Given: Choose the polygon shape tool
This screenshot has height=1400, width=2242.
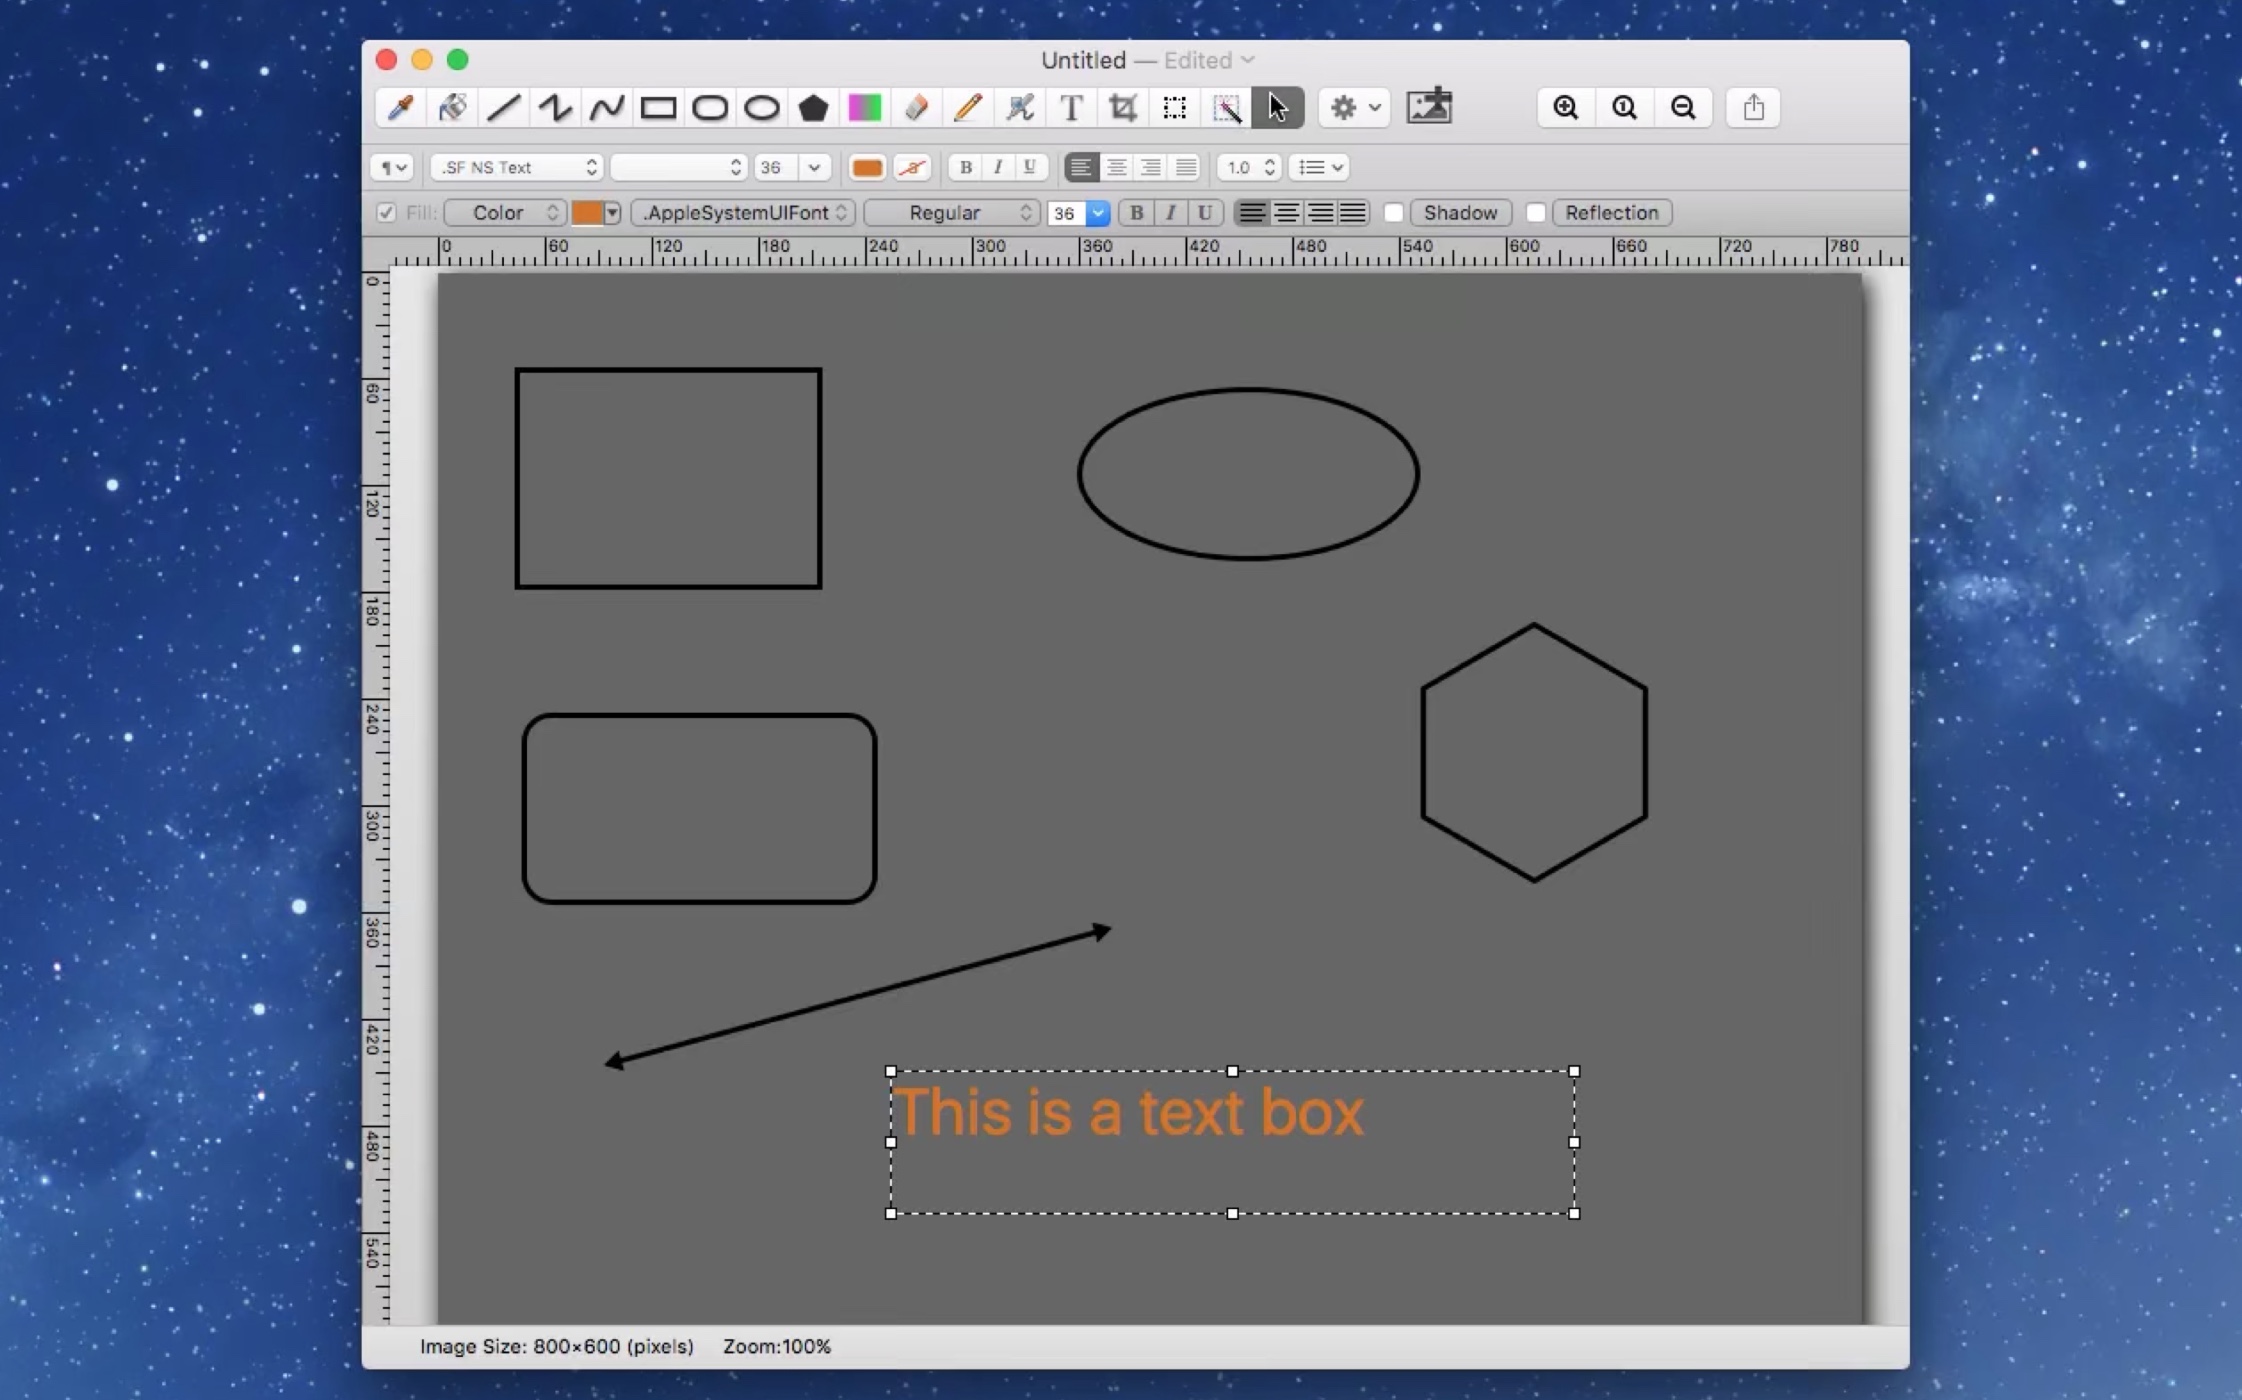Looking at the screenshot, I should [x=813, y=107].
